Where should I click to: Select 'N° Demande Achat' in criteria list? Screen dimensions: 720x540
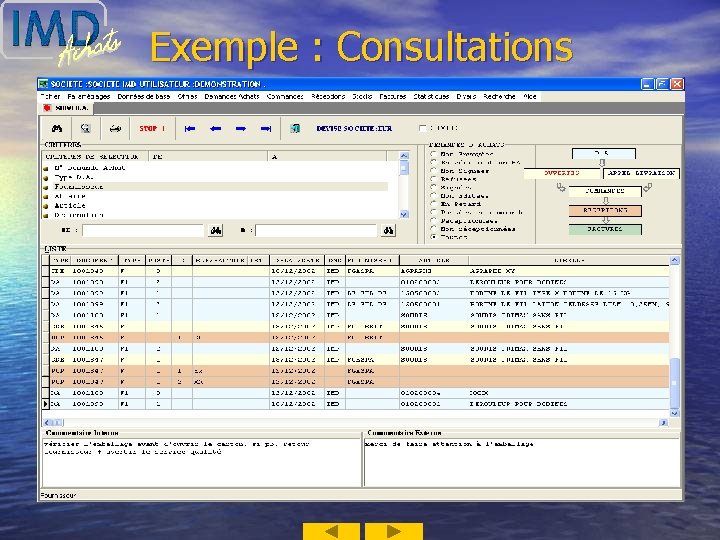pos(90,168)
